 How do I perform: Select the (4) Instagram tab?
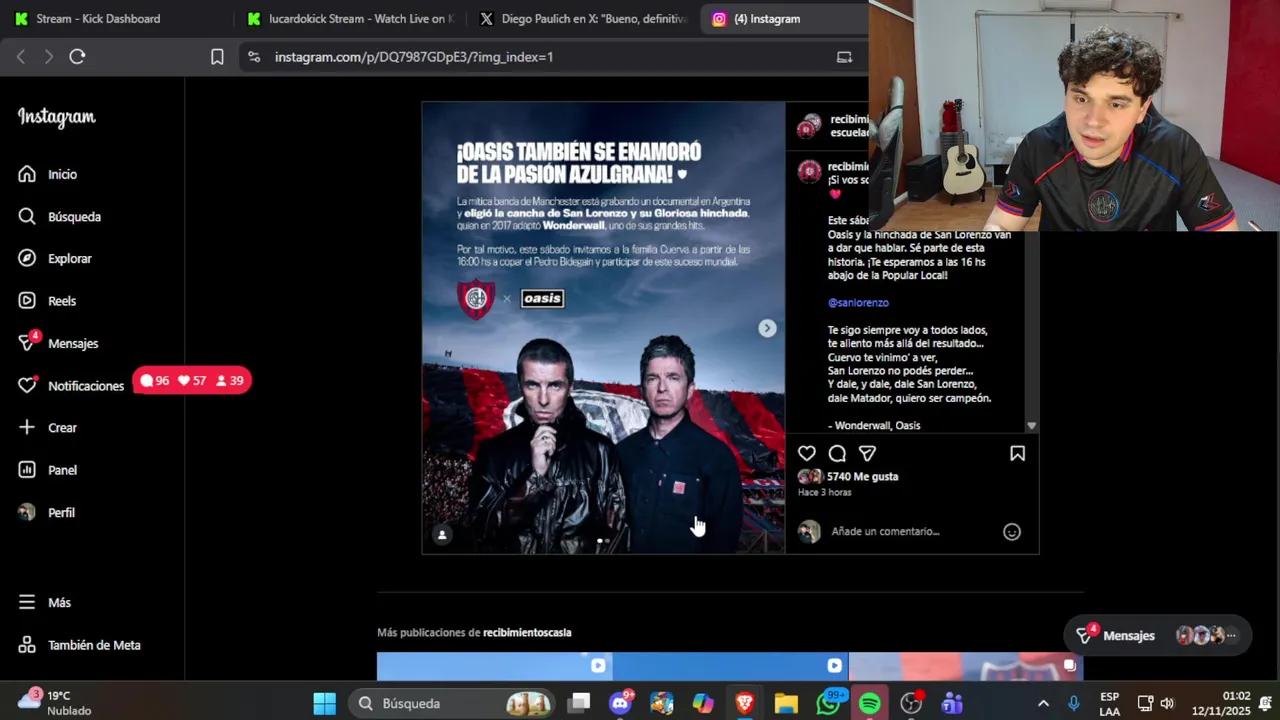tap(782, 19)
